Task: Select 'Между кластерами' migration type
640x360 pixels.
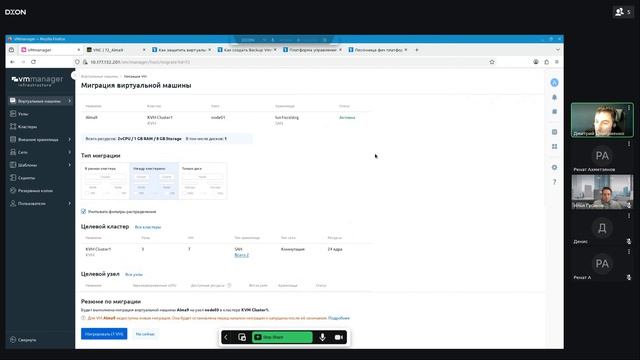Action: pyautogui.click(x=154, y=181)
